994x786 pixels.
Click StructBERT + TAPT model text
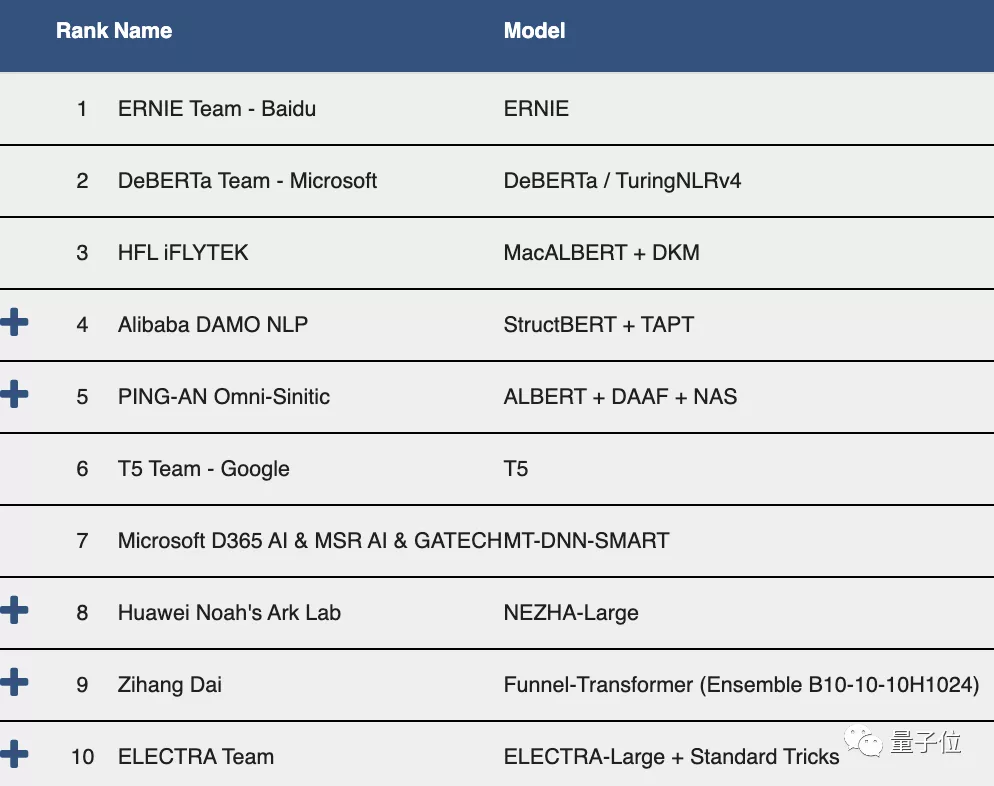coord(598,325)
